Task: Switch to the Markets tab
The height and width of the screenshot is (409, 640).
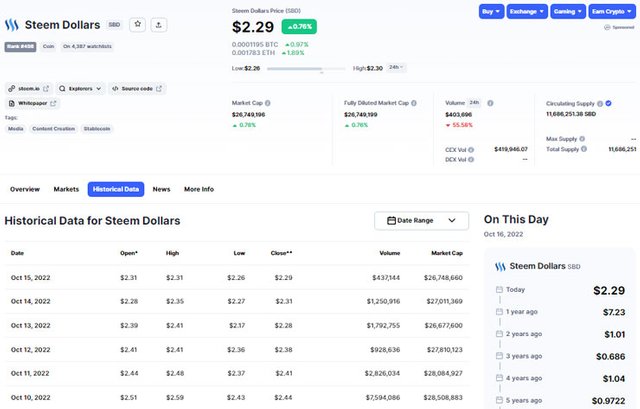Action: tap(66, 189)
